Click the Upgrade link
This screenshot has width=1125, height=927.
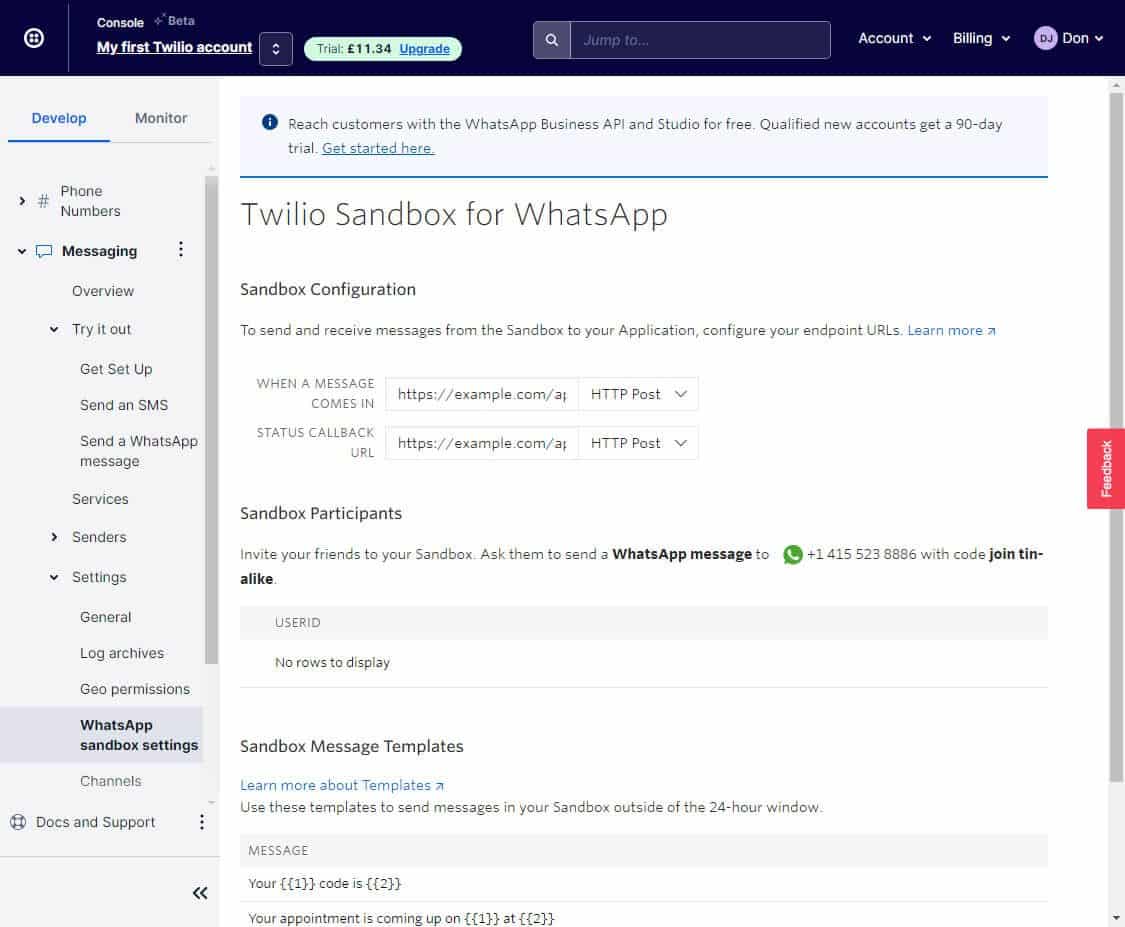point(424,48)
